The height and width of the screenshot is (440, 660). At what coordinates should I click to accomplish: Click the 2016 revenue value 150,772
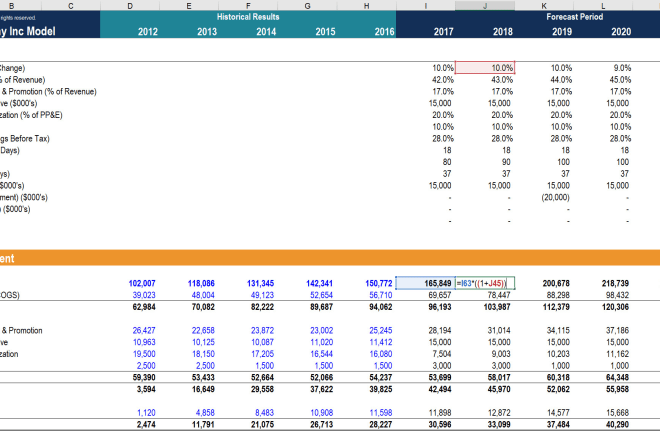379,283
